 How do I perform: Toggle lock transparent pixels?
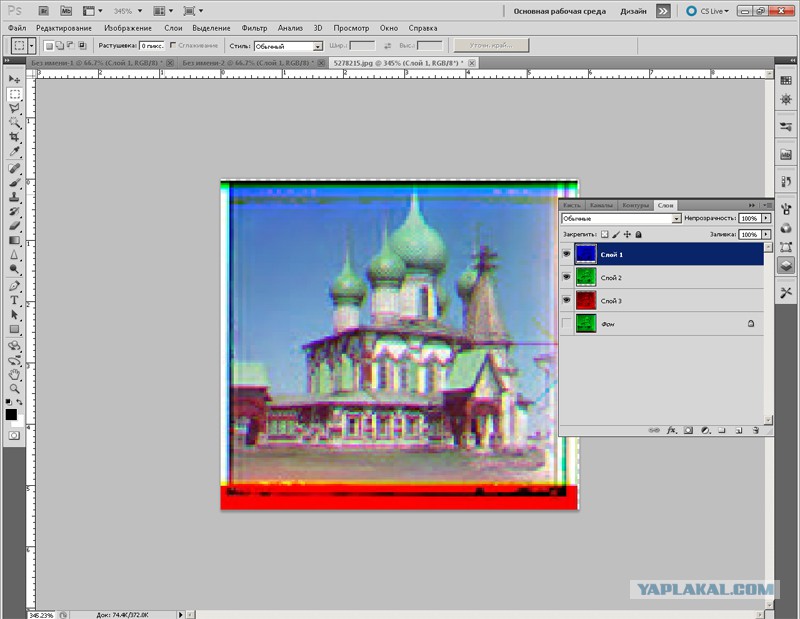(605, 234)
